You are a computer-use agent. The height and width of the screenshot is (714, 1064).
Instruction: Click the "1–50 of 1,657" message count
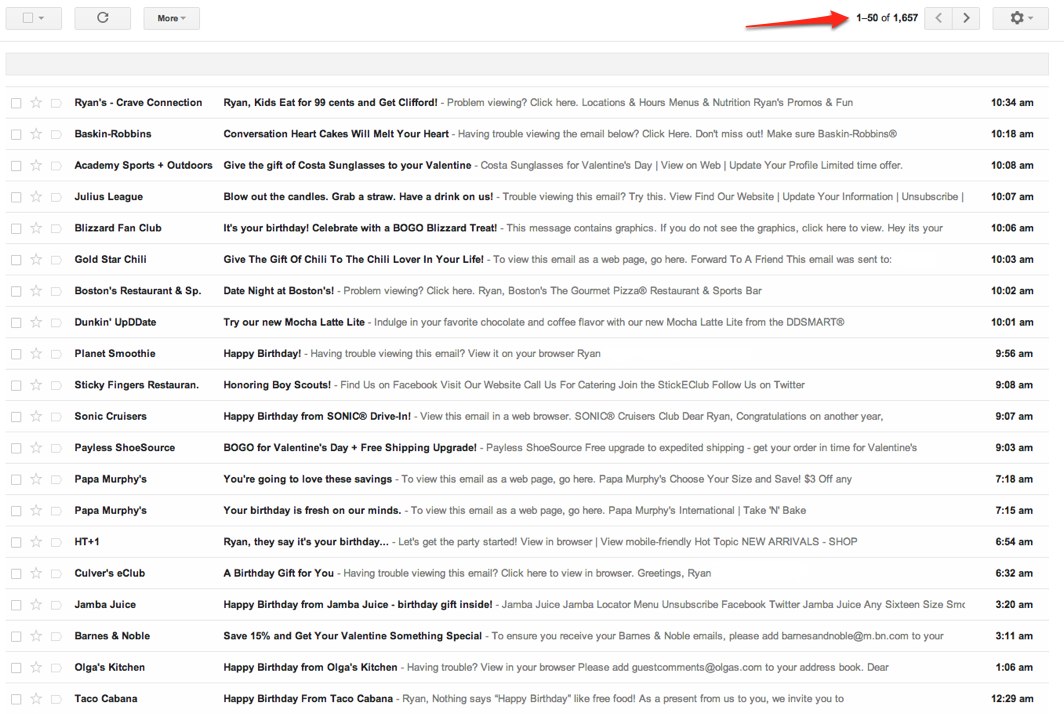[887, 18]
